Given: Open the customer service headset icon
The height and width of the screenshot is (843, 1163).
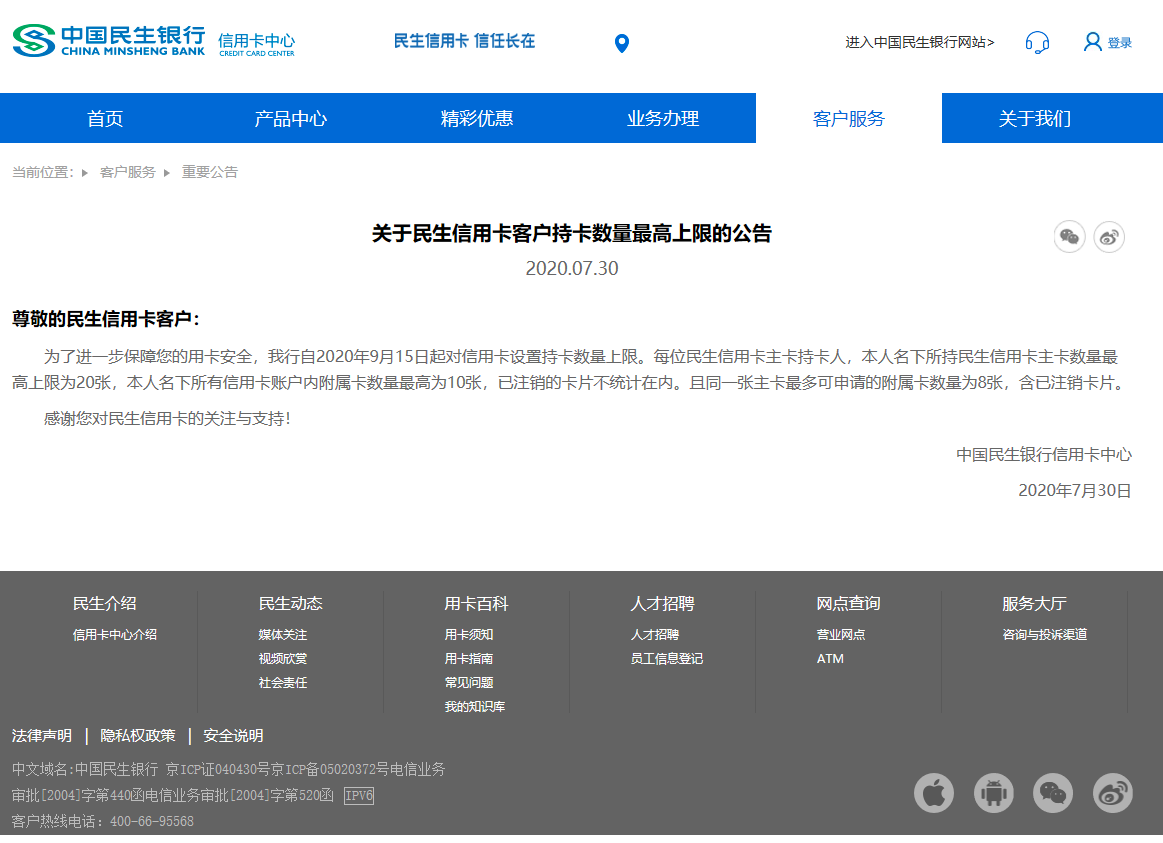Looking at the screenshot, I should point(1037,42).
